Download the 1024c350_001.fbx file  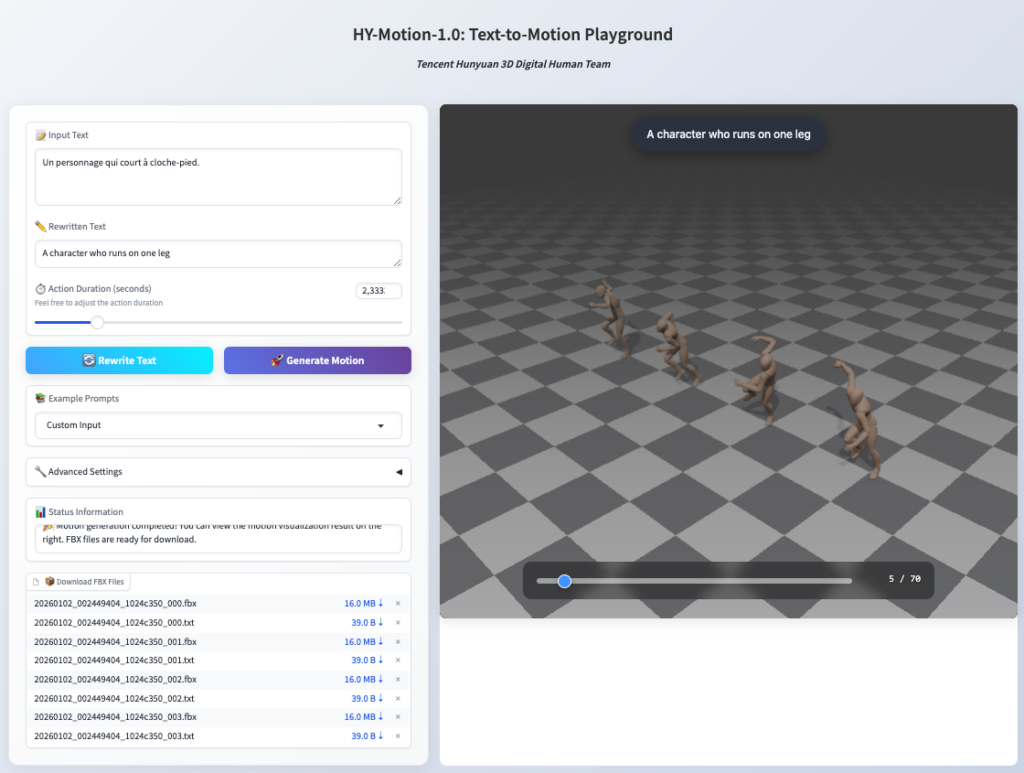pyautogui.click(x=364, y=641)
